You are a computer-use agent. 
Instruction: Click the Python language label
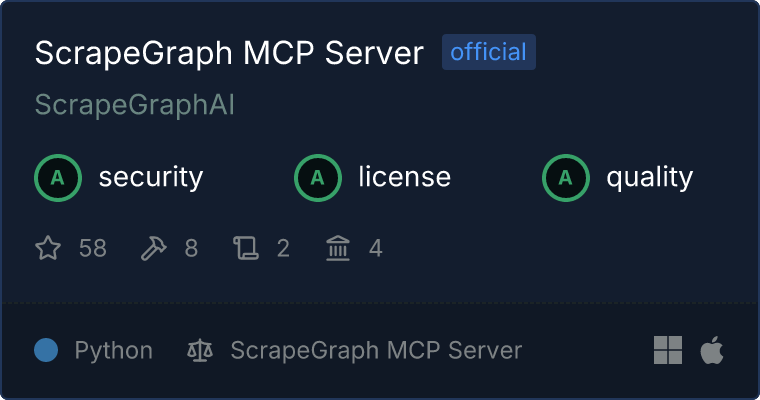(x=113, y=350)
